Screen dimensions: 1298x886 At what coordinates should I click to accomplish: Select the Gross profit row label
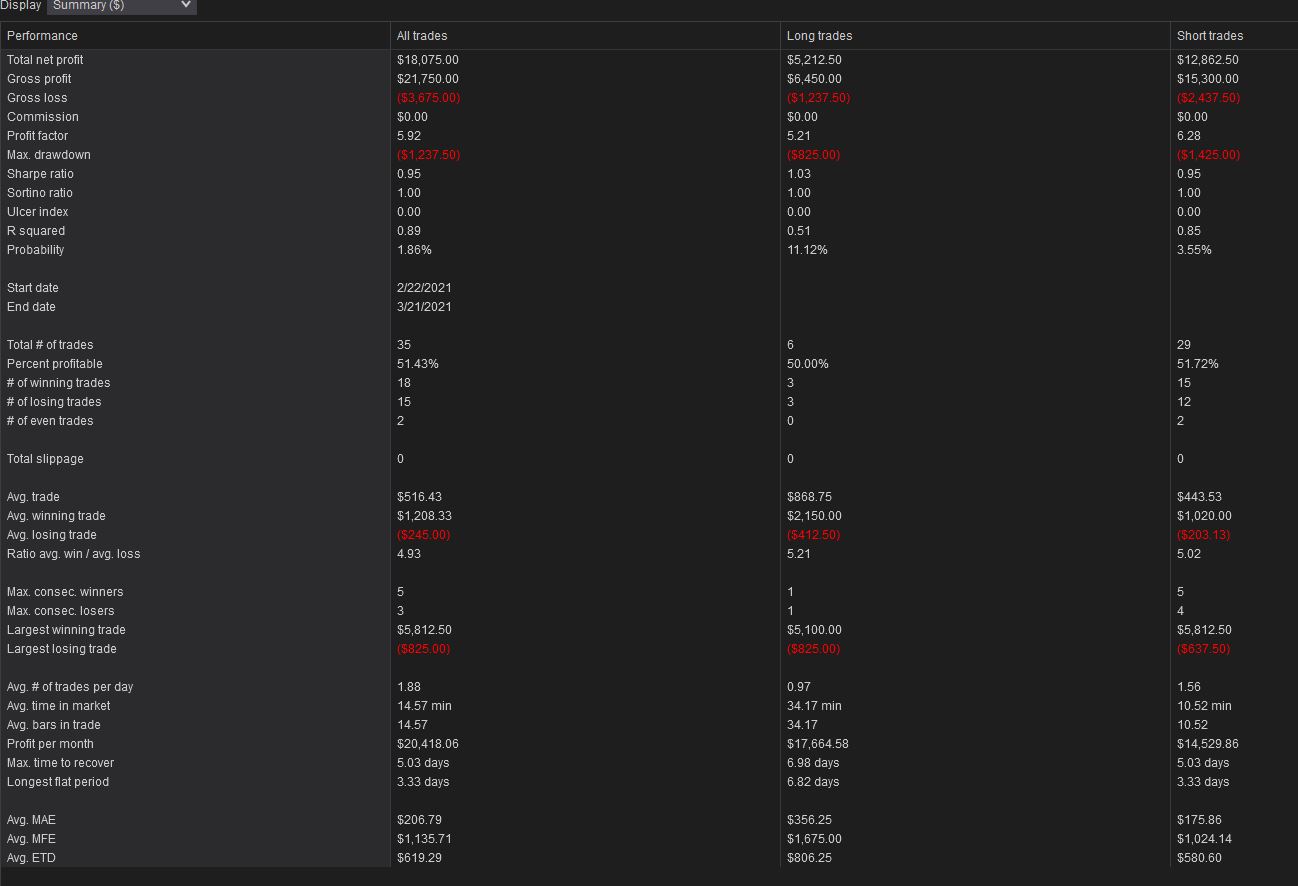(x=39, y=79)
